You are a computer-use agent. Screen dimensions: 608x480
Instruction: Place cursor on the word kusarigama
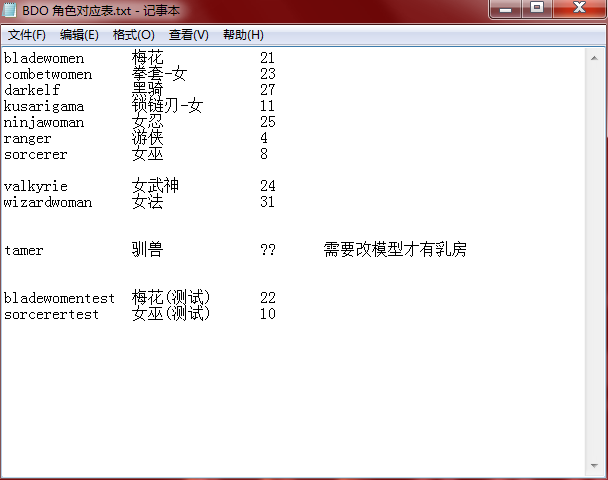(44, 107)
